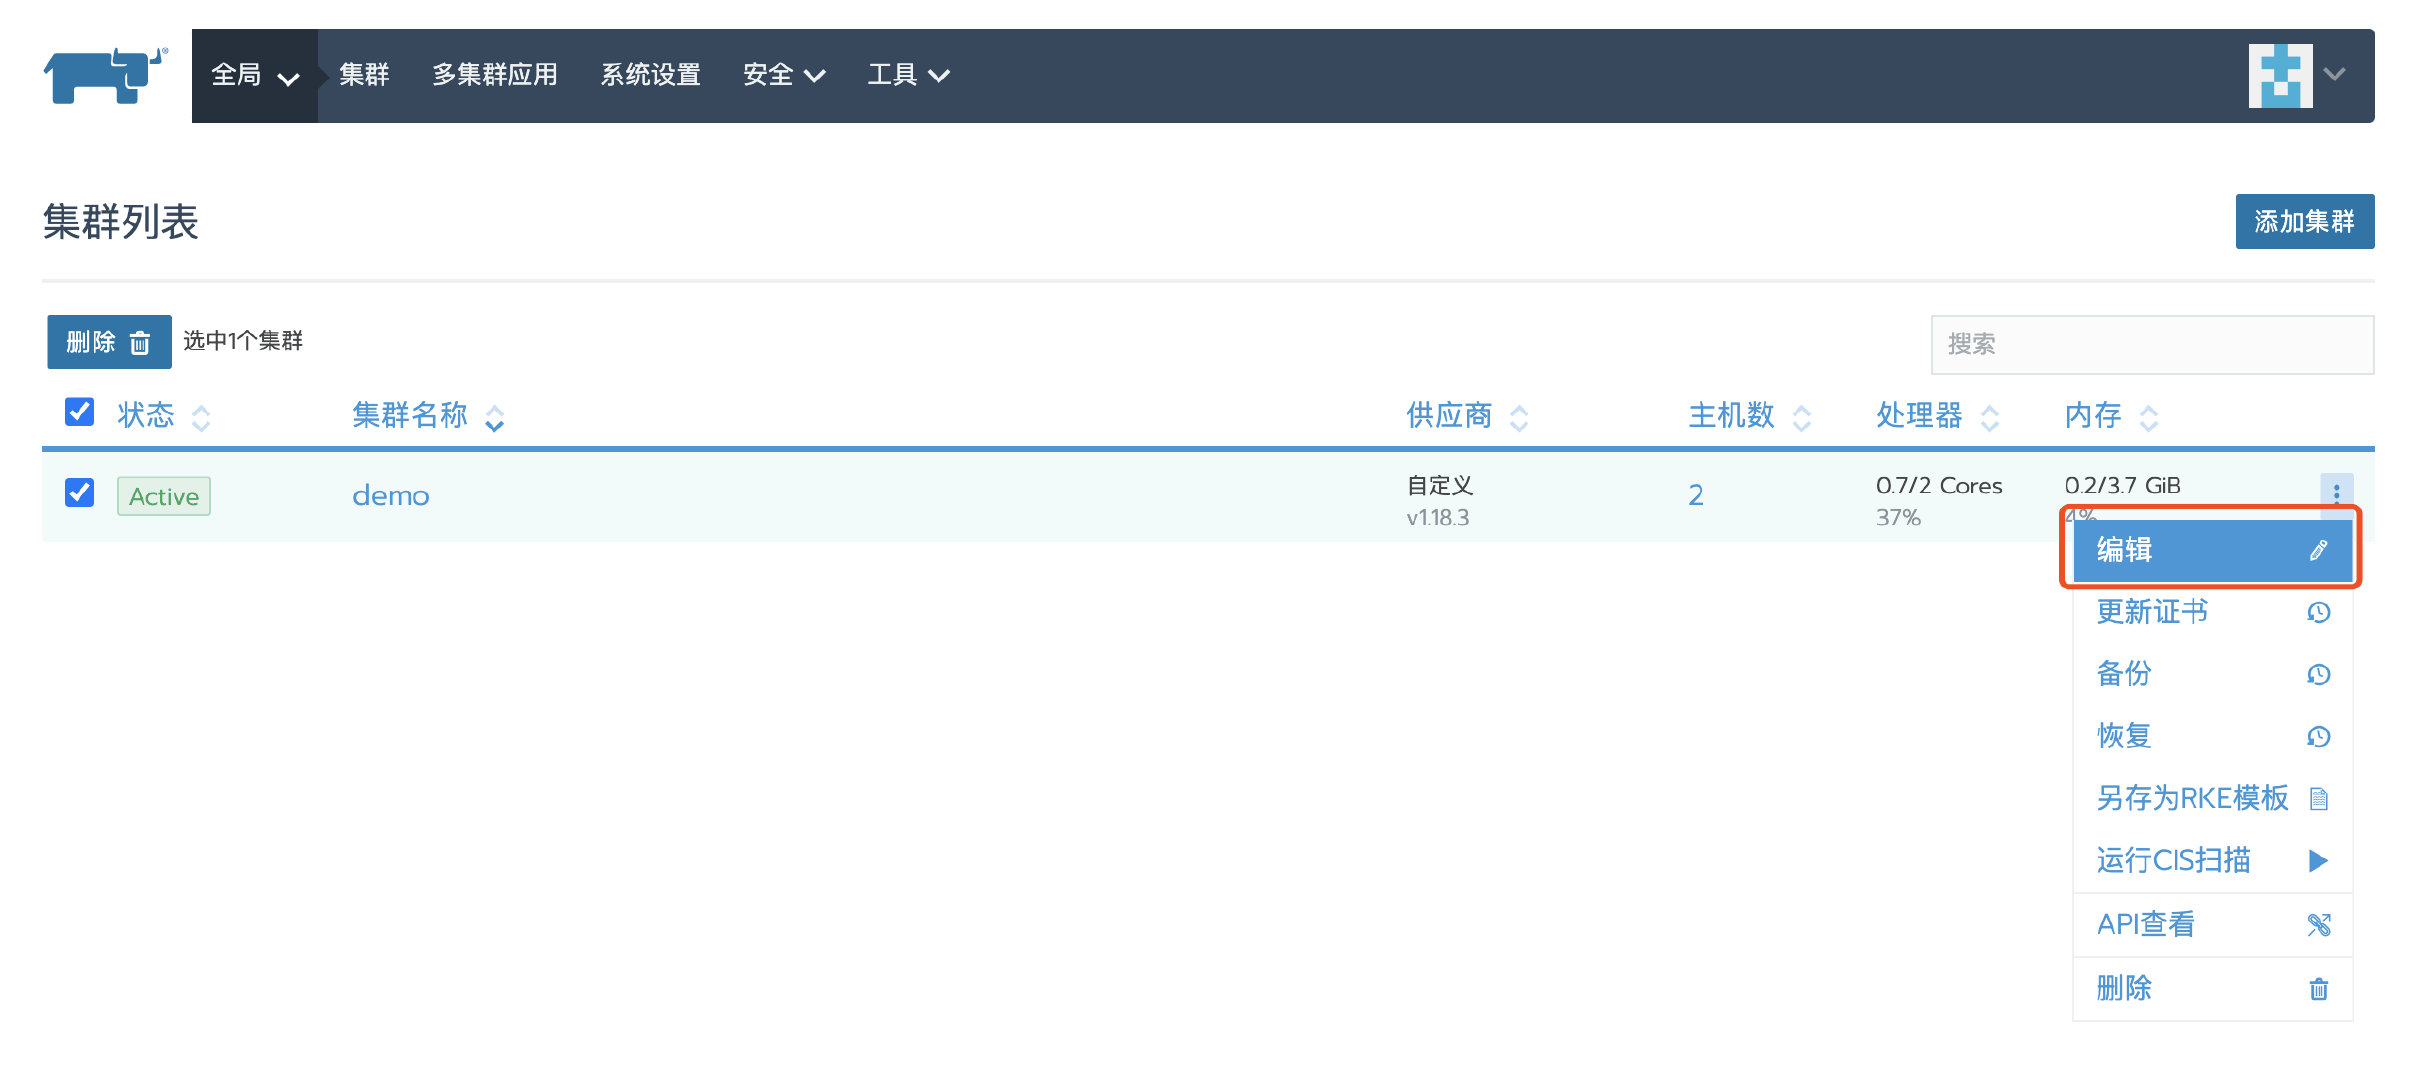Click the Rancher cow logo
The height and width of the screenshot is (1080, 2416).
[104, 75]
